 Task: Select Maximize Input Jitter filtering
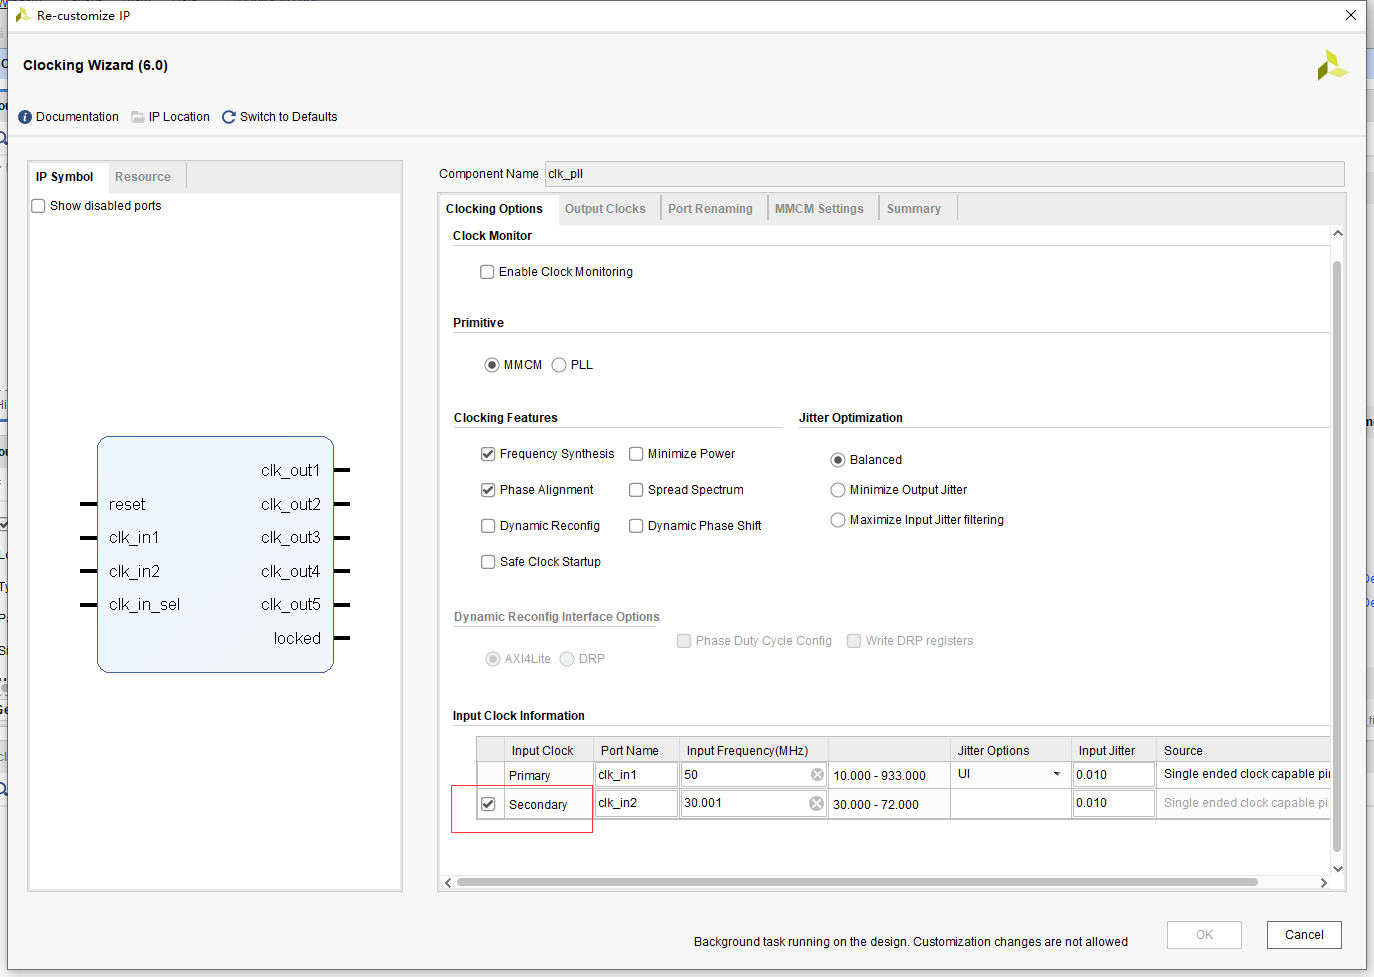click(x=838, y=520)
